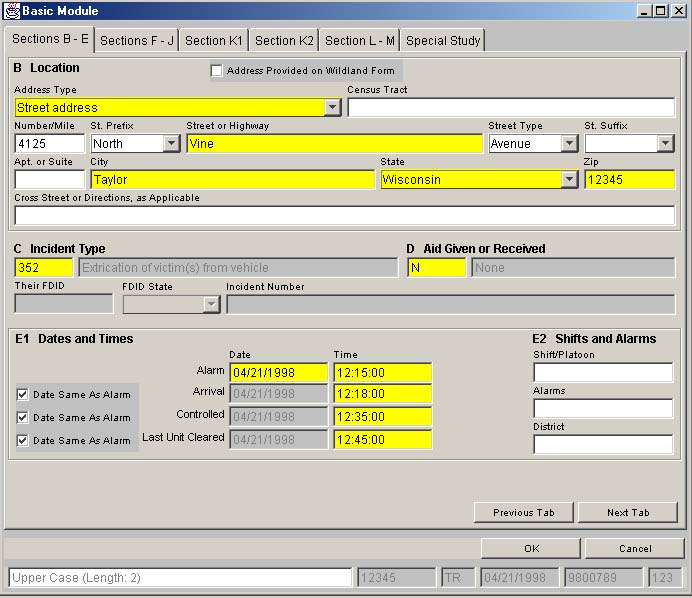
Task: Check Address Provided on Wildland Form
Action: point(216,71)
